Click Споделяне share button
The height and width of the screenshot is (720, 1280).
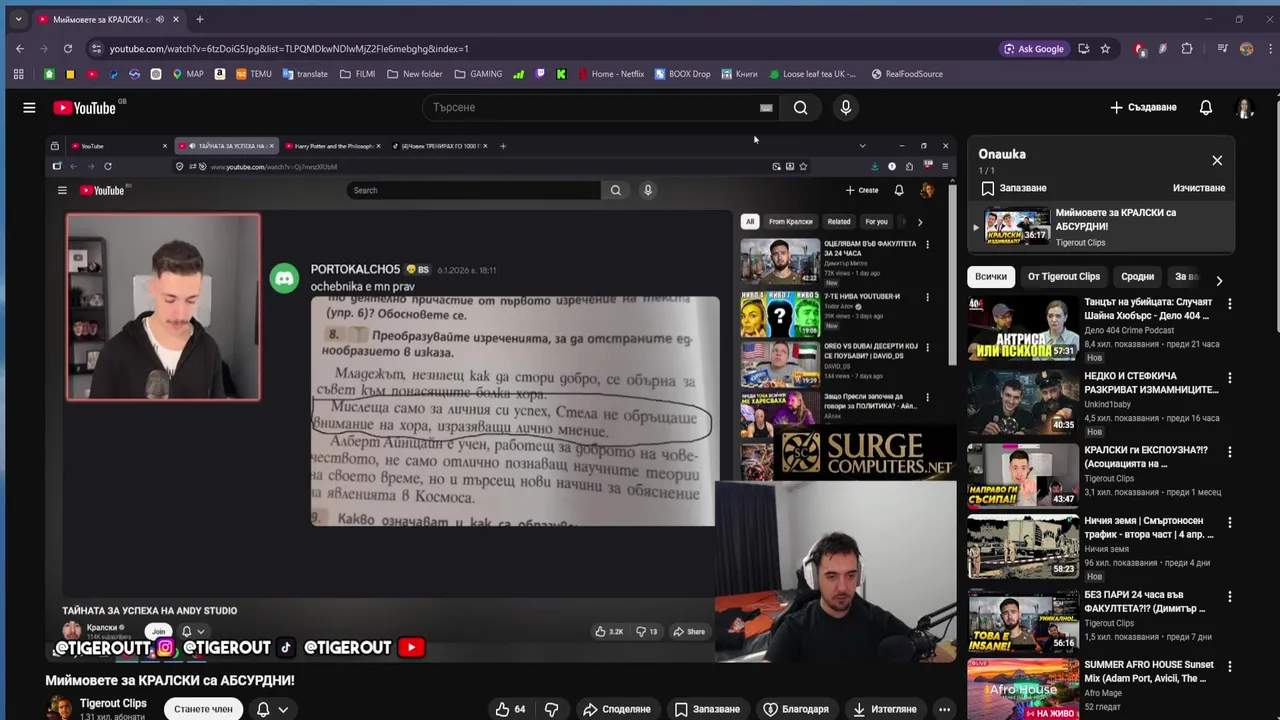(617, 709)
